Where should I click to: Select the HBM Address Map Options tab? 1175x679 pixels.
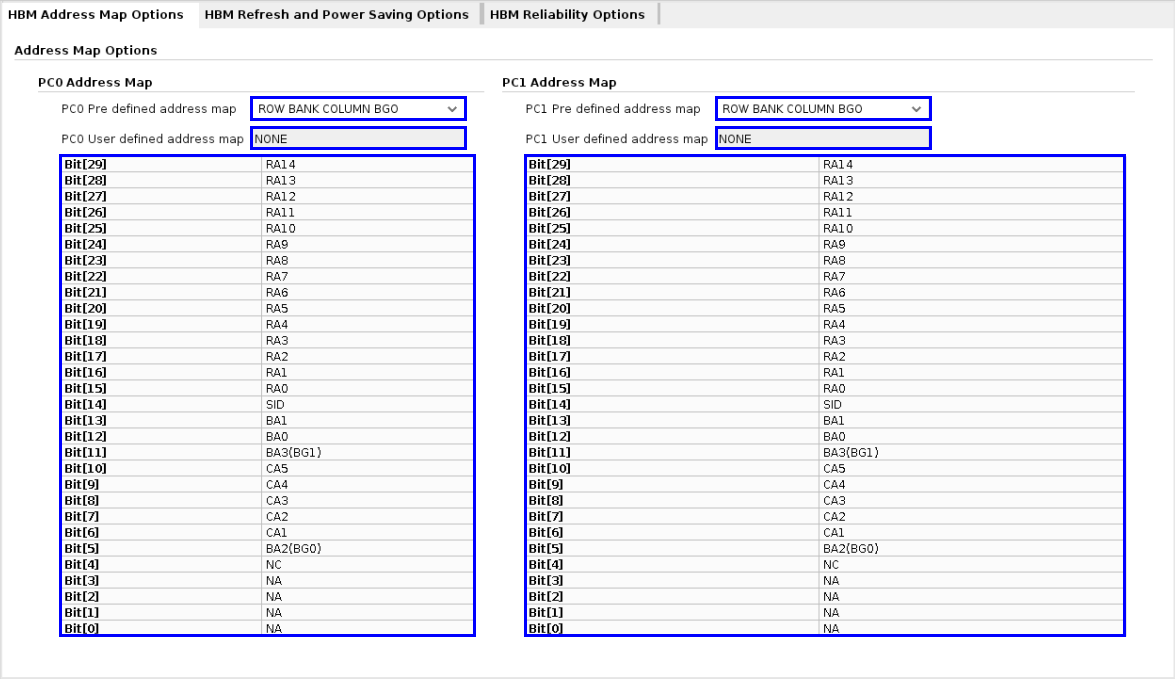point(96,14)
